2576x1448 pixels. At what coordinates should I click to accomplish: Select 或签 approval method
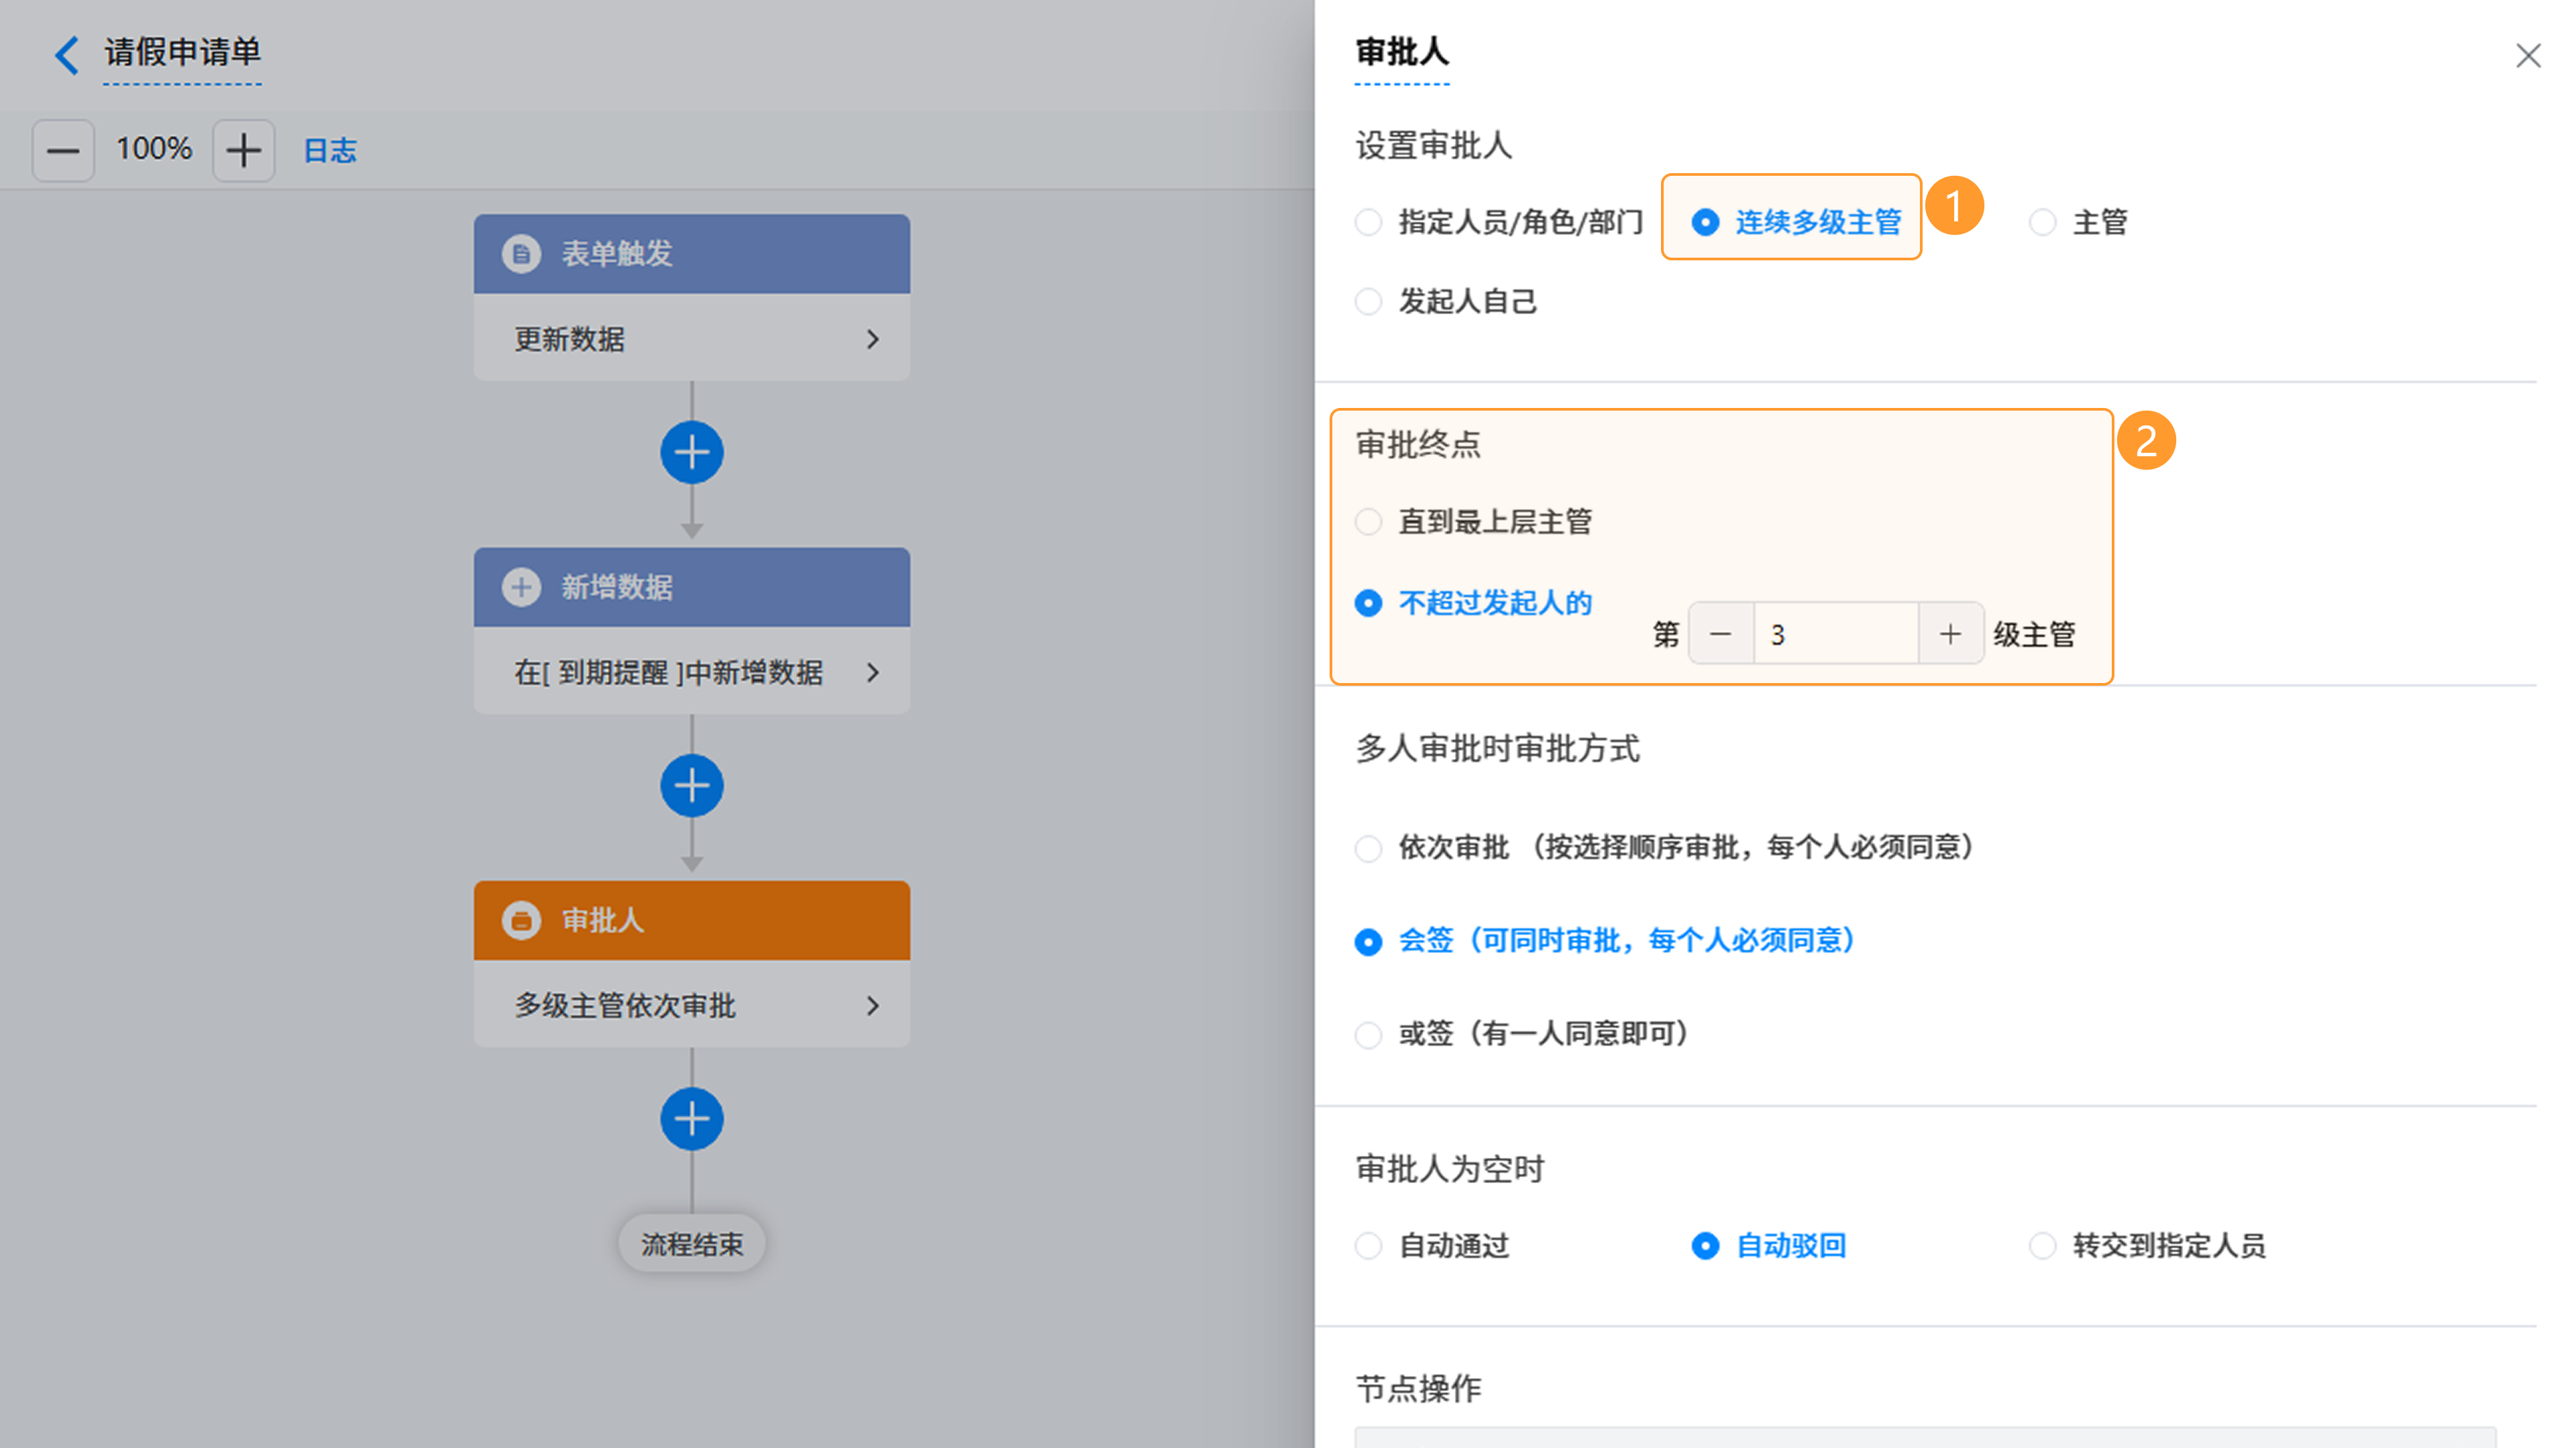pos(1522,1034)
